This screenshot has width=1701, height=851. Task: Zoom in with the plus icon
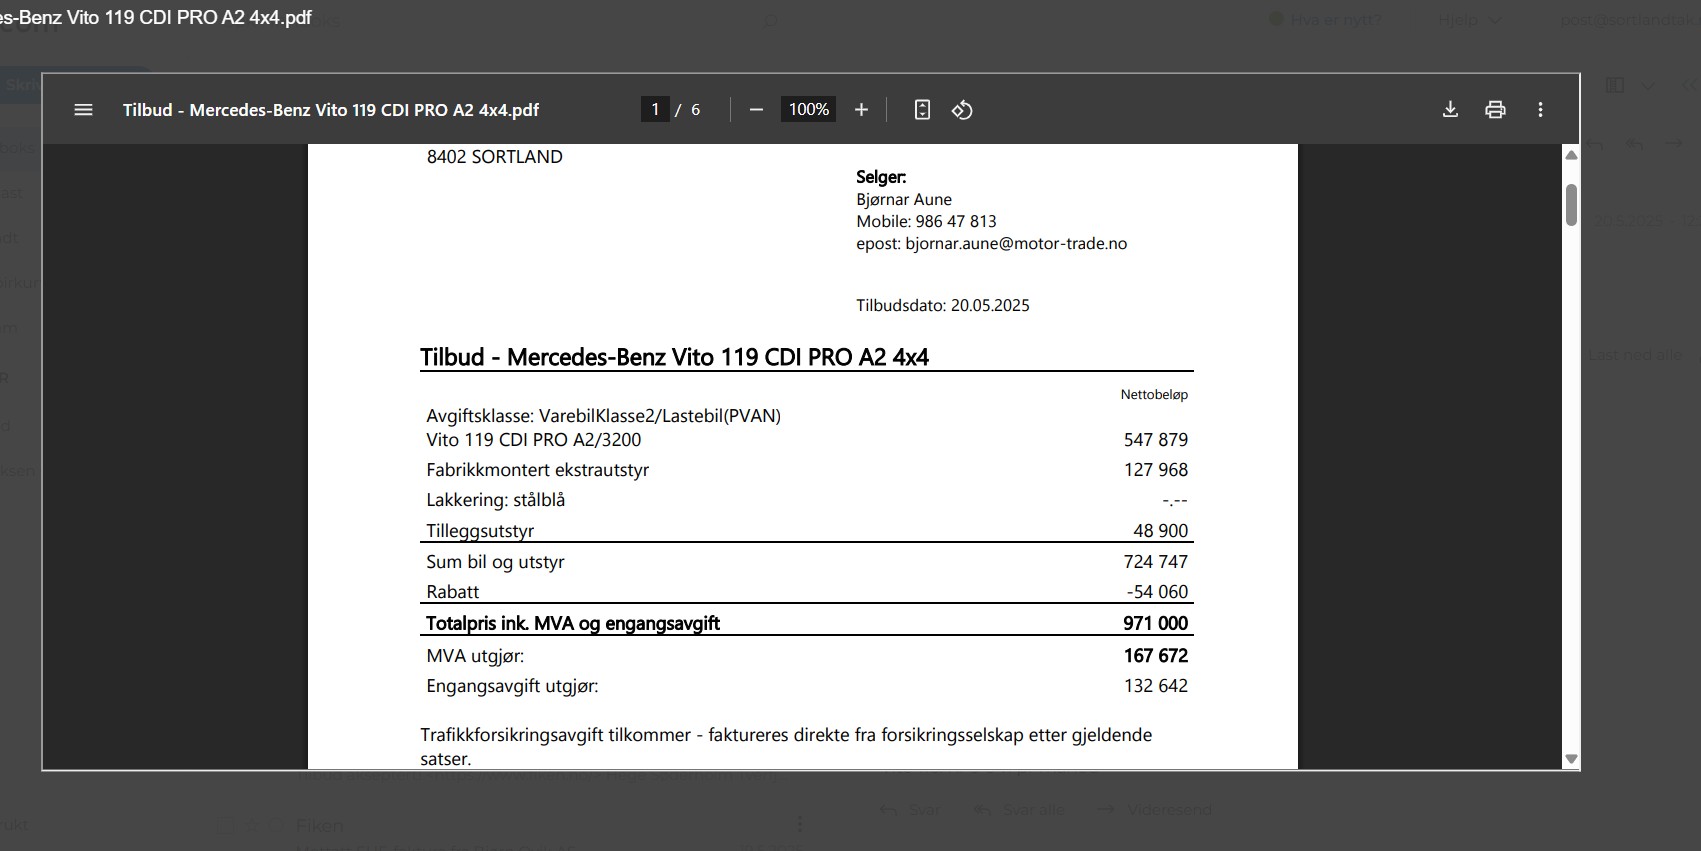tap(861, 110)
